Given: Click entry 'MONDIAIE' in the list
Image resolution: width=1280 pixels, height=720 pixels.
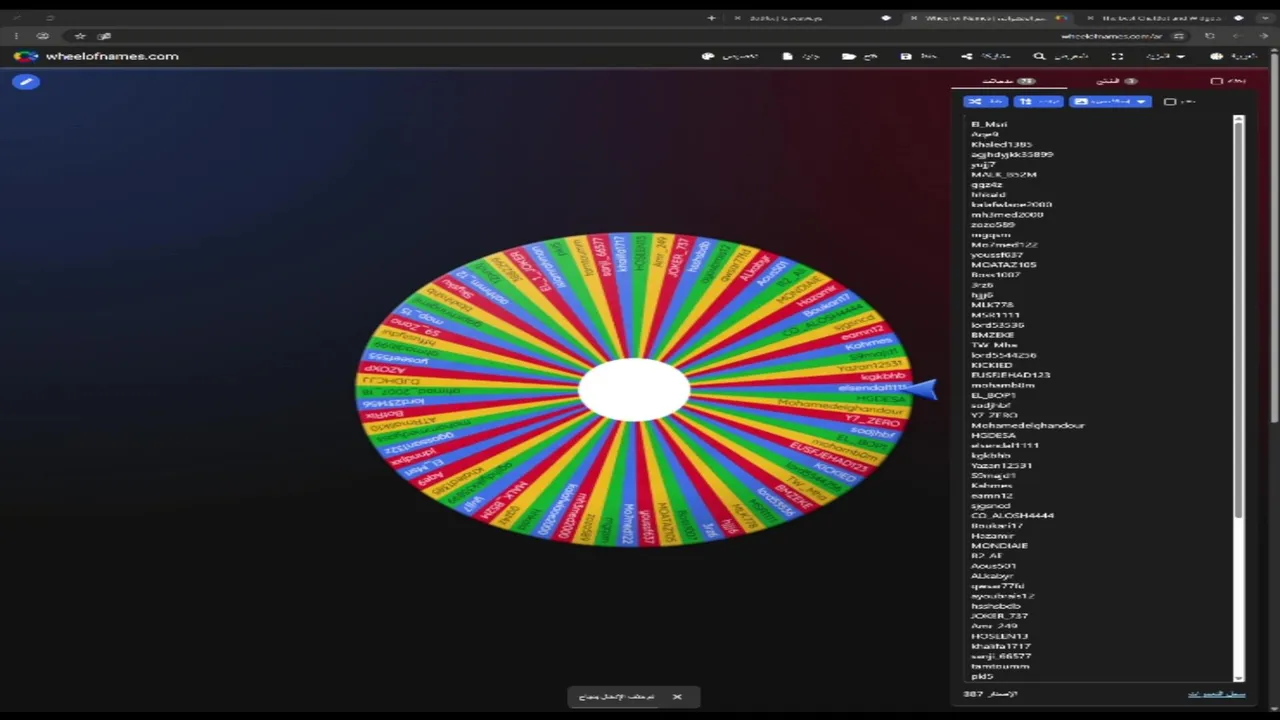Looking at the screenshot, I should tap(1000, 545).
